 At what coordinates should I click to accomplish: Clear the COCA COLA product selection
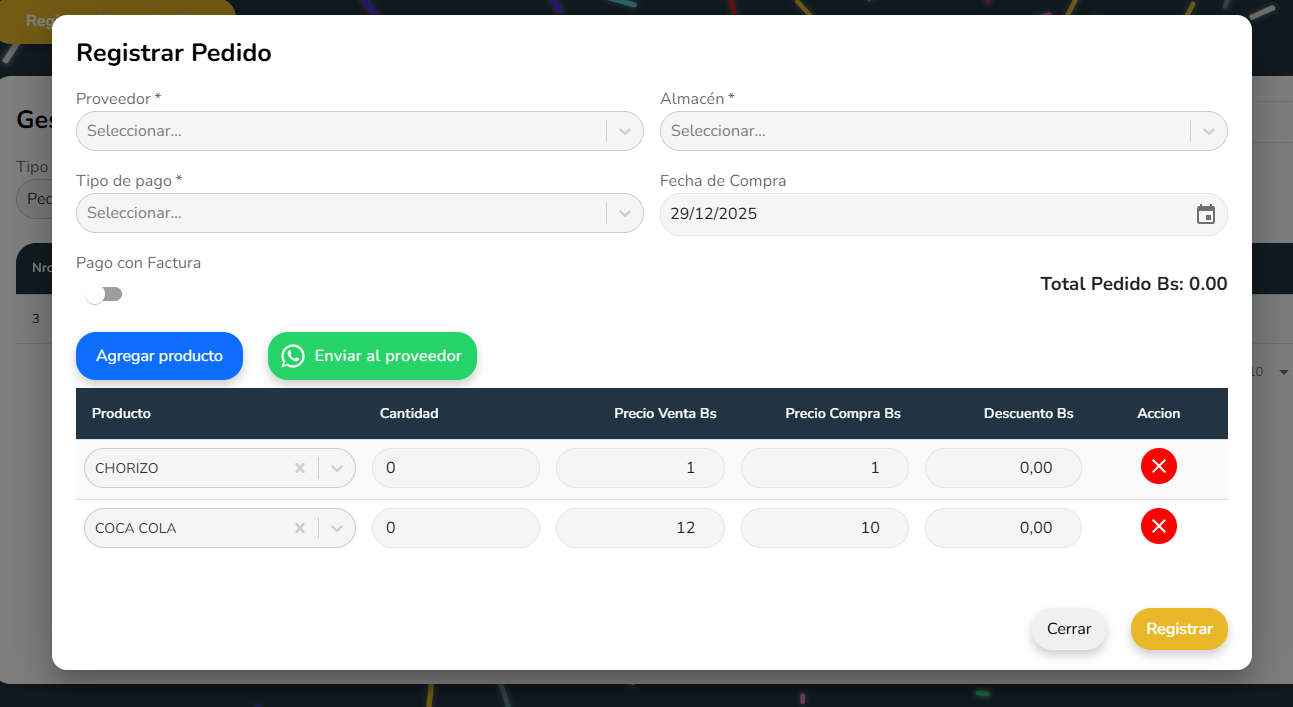click(299, 528)
